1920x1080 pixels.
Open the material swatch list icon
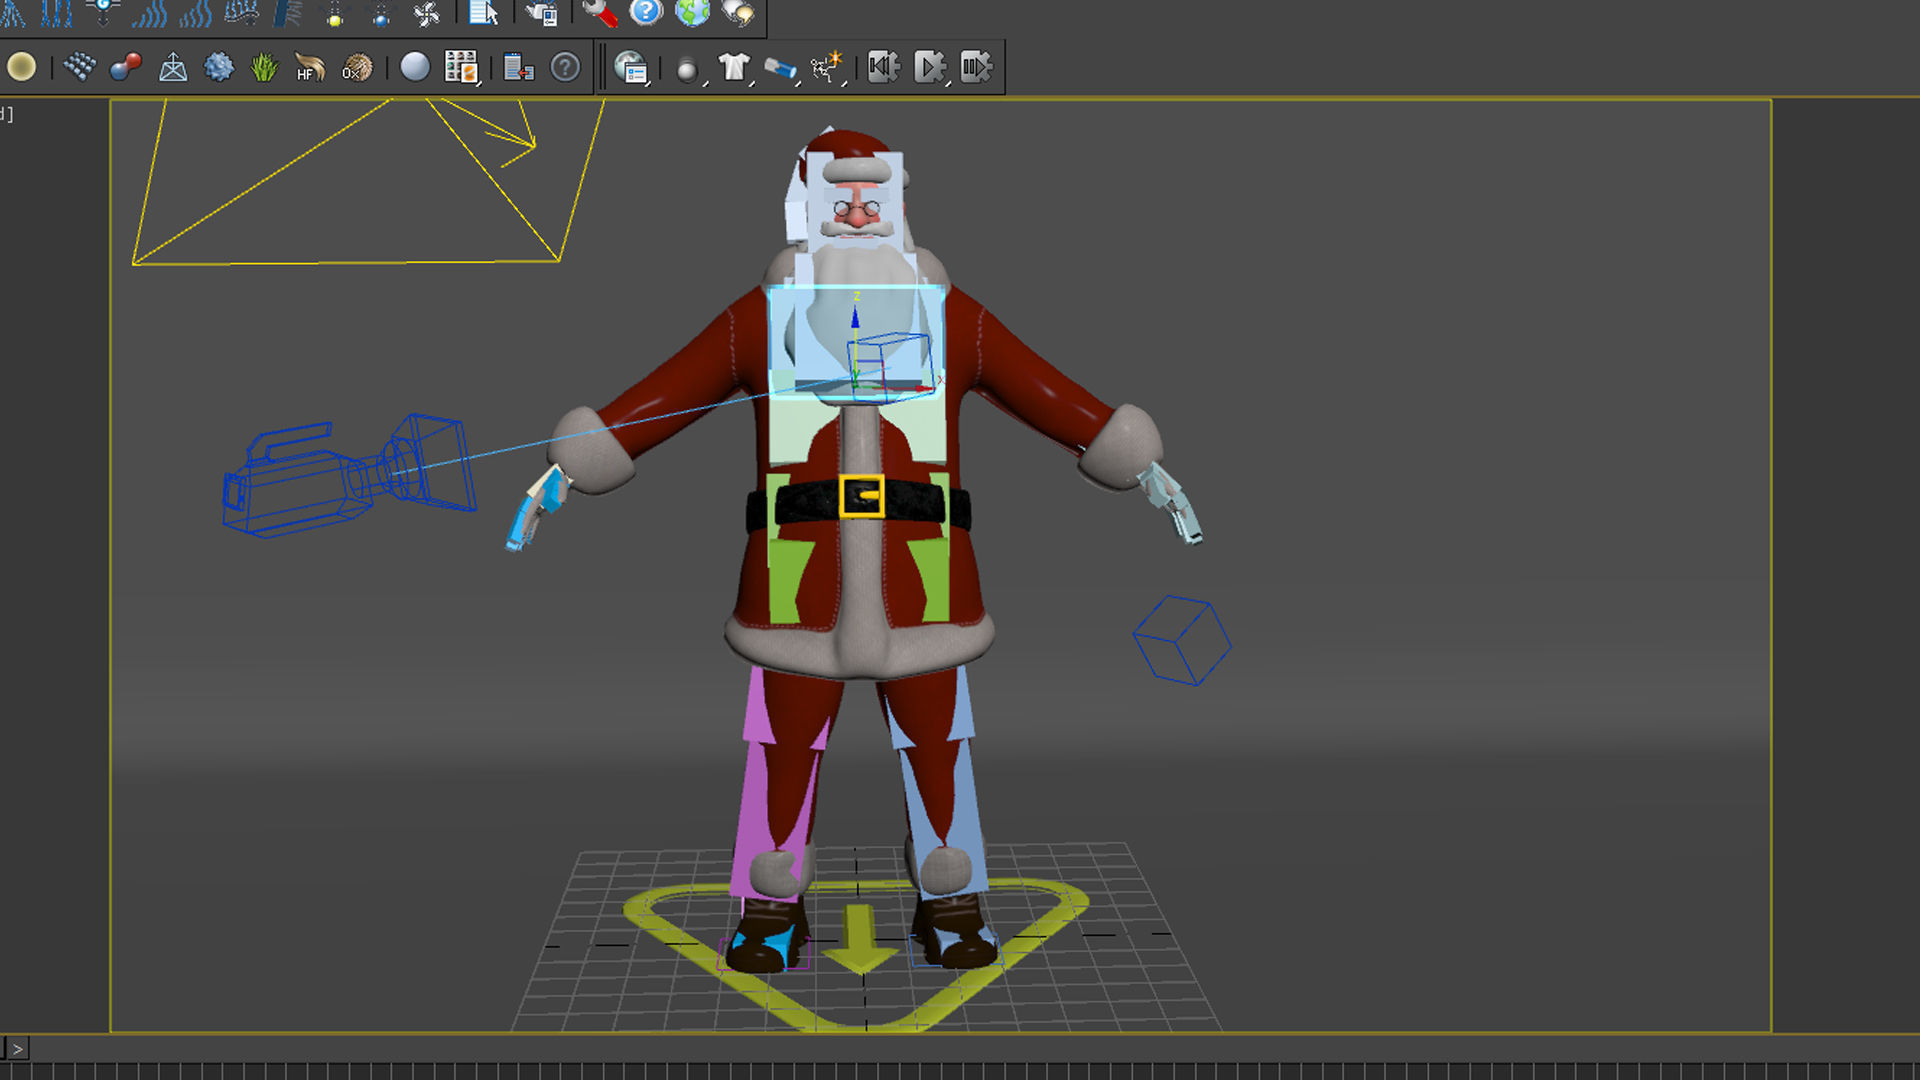[x=461, y=67]
